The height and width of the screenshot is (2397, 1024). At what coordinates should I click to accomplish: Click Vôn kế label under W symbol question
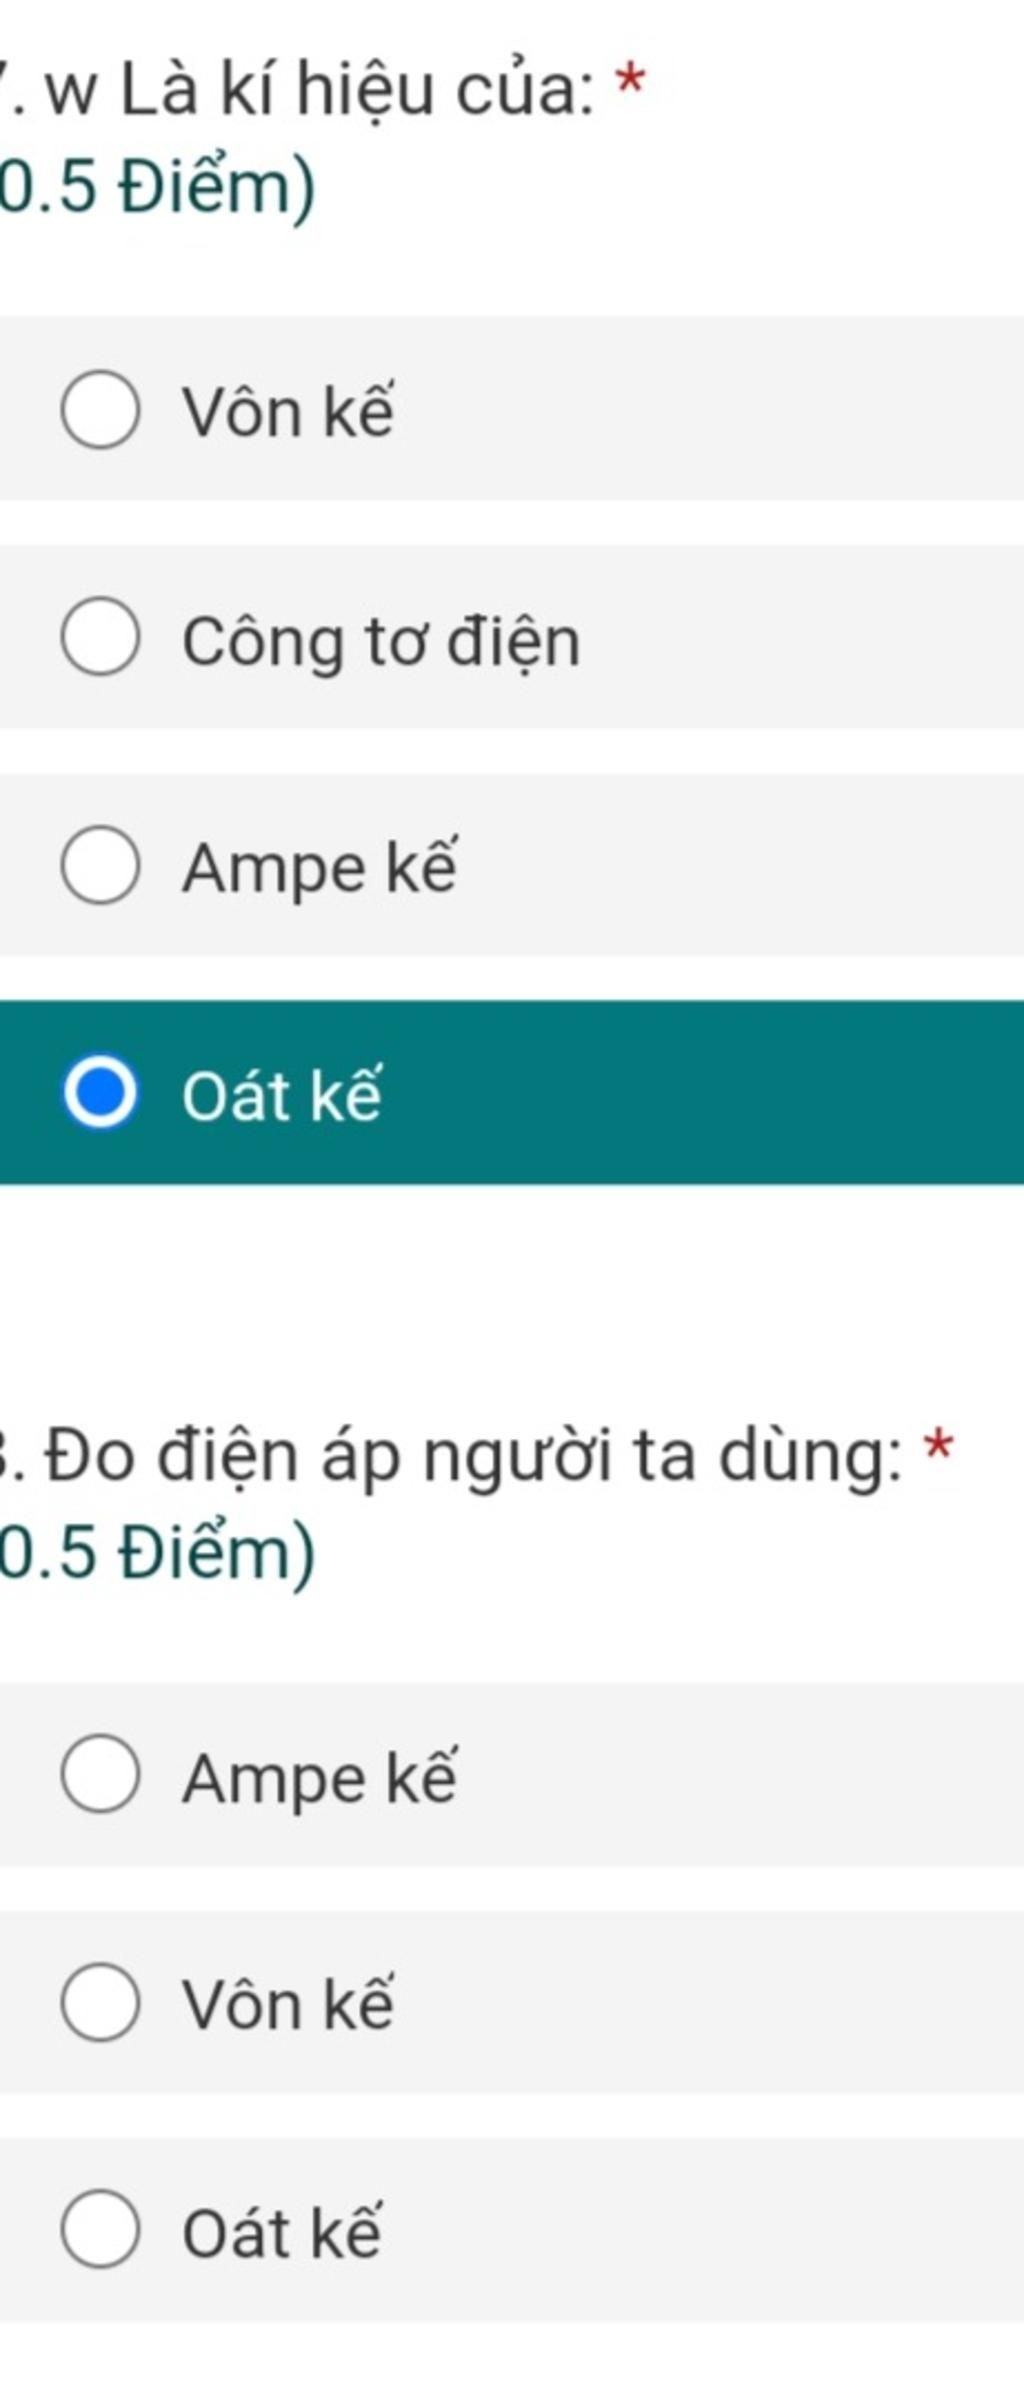(288, 411)
